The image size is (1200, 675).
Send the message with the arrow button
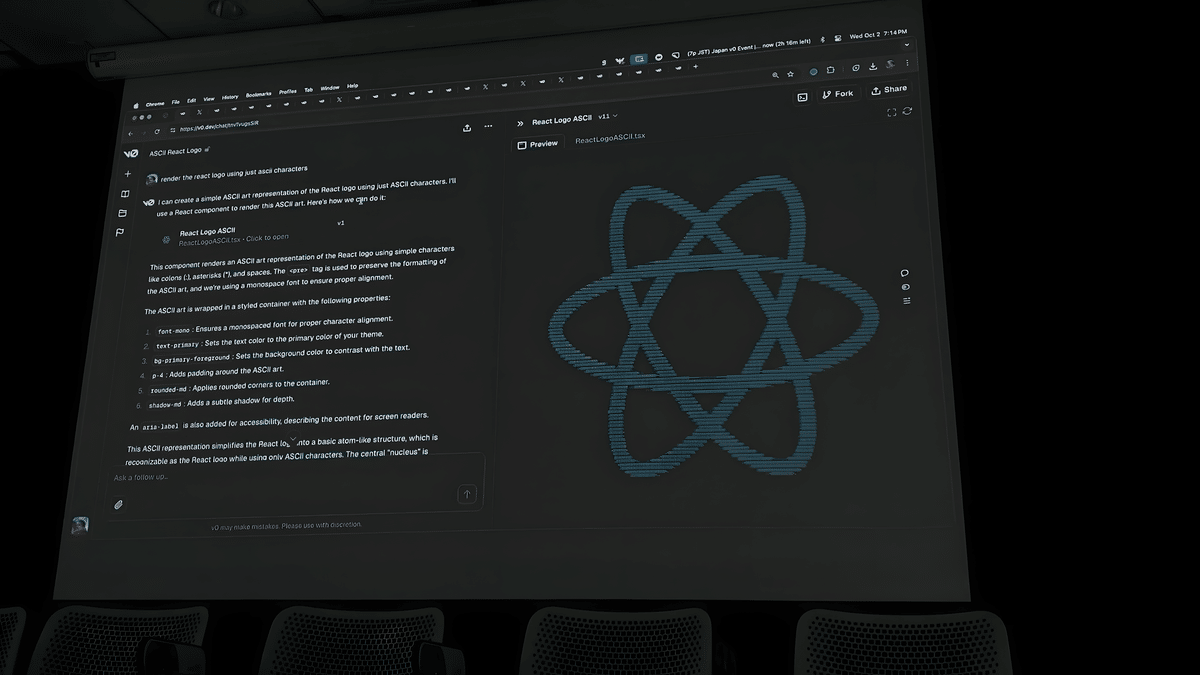[466, 494]
